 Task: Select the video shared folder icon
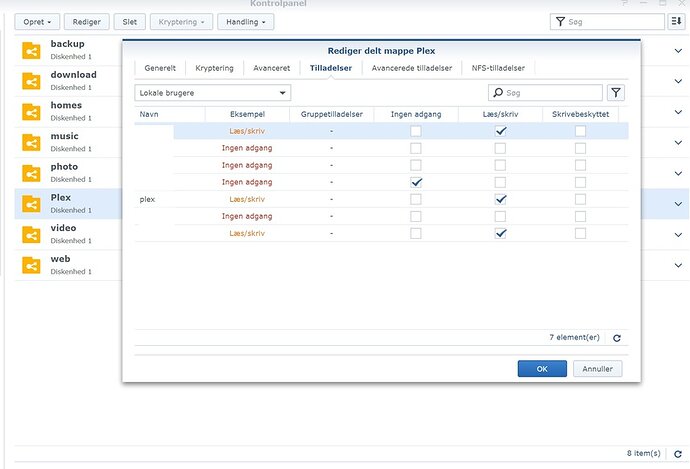pos(31,235)
